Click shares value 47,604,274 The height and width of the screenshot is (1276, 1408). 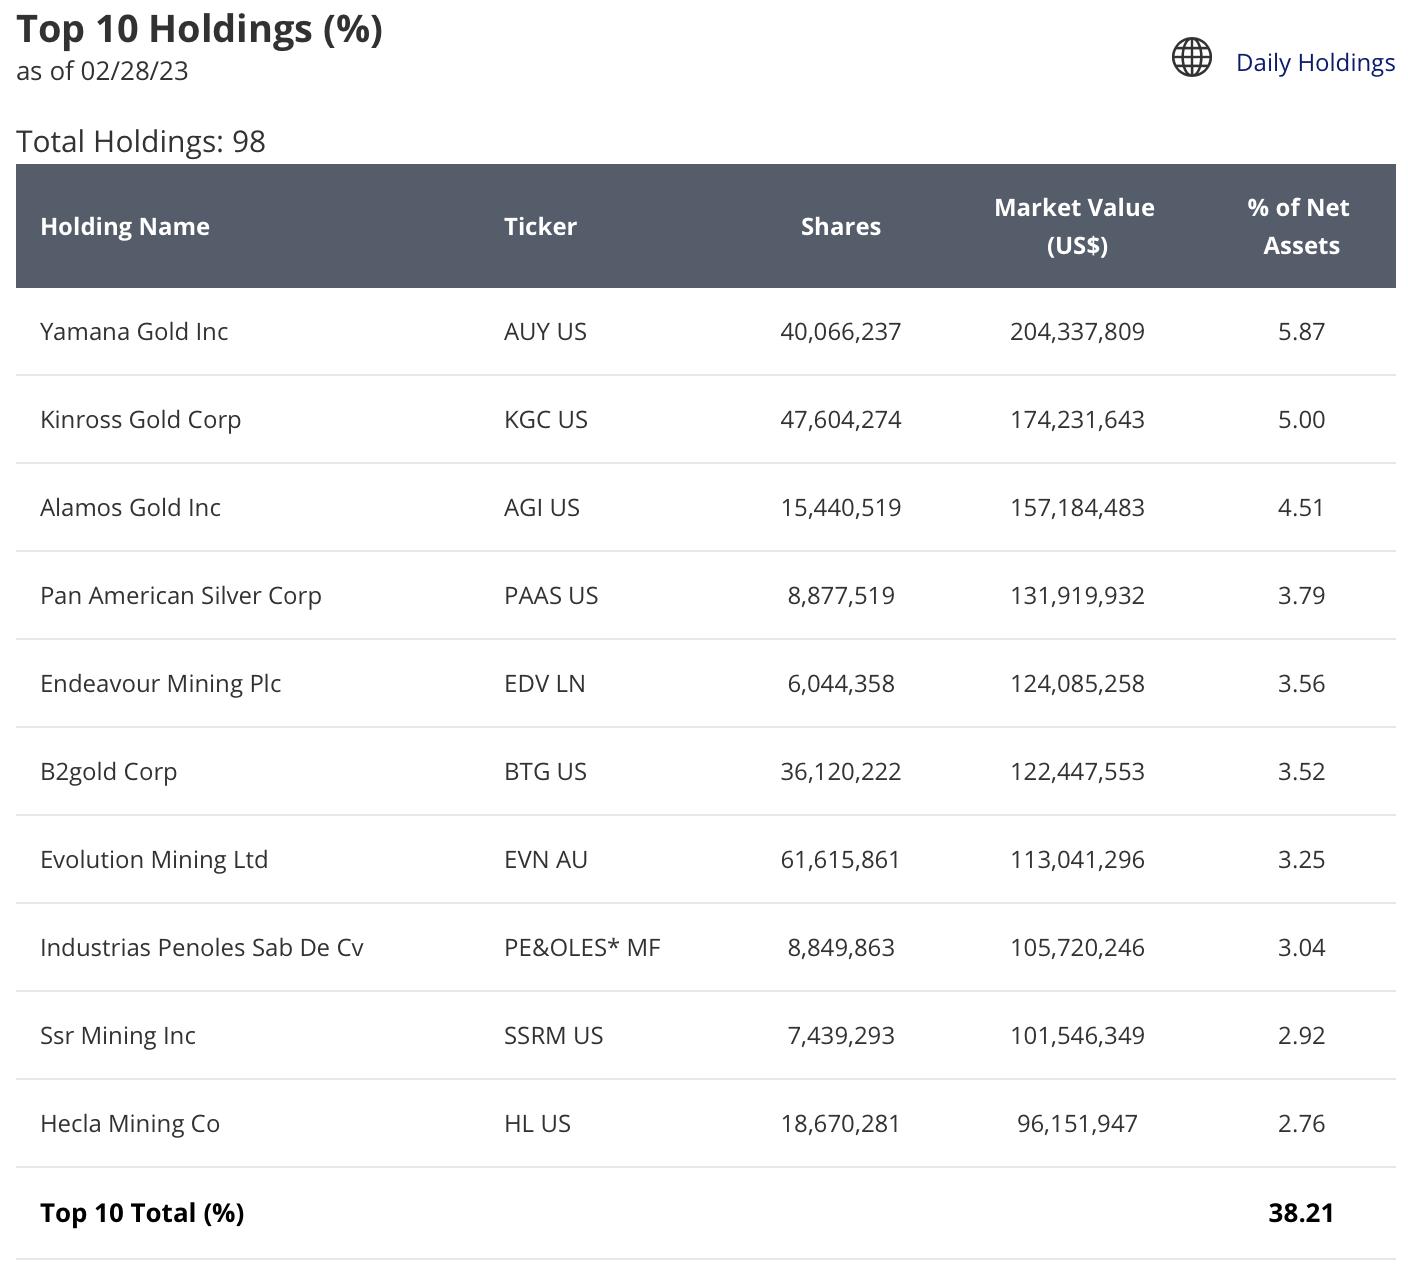point(841,419)
